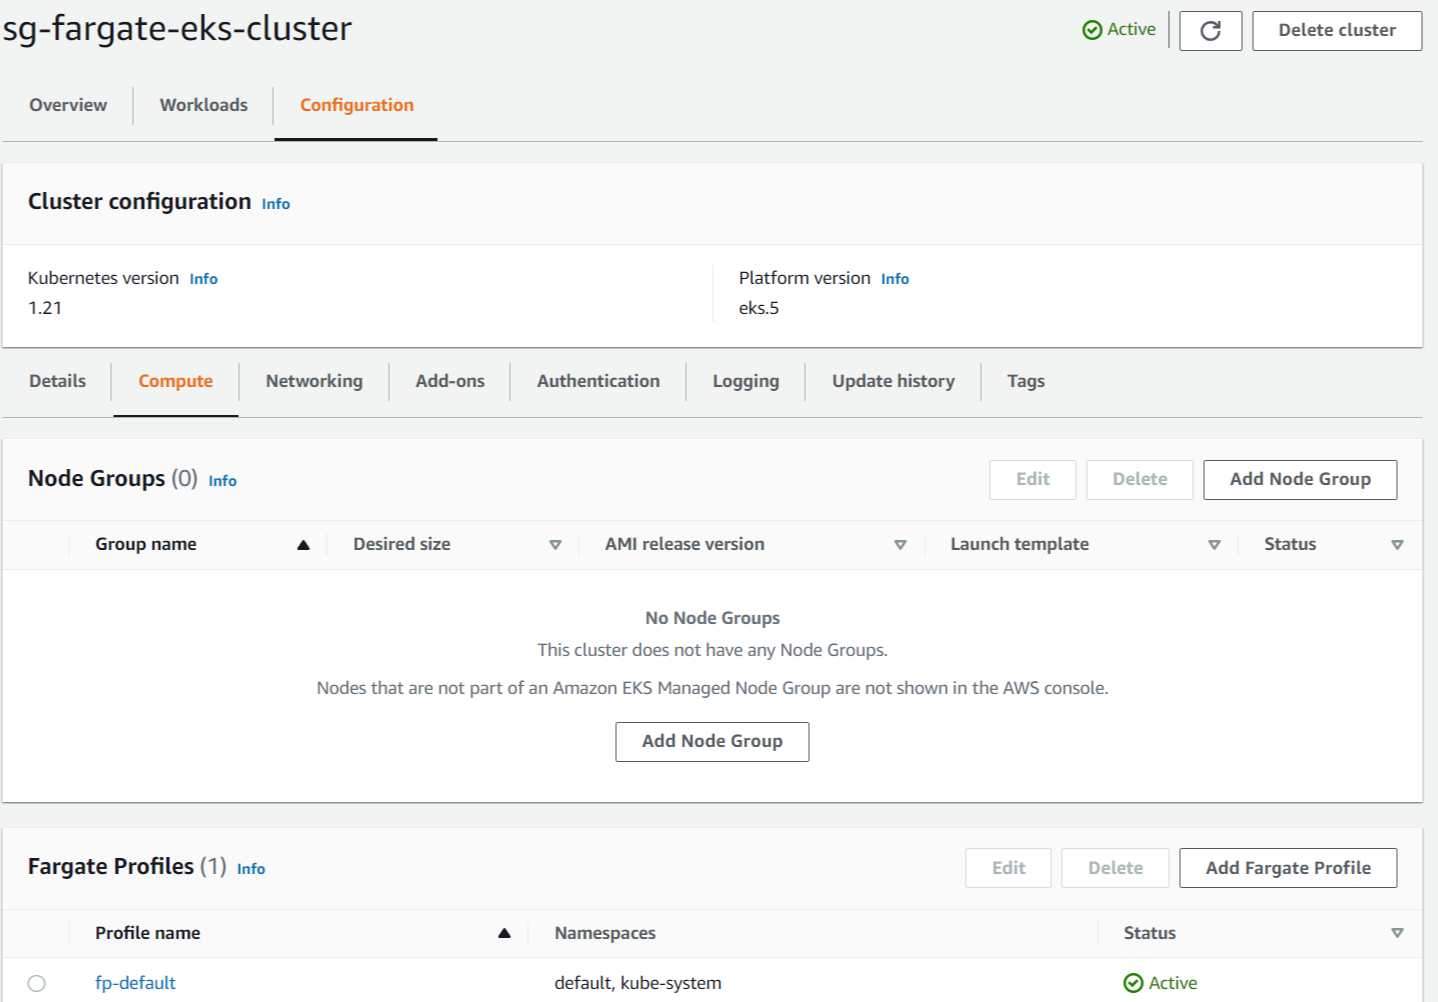The width and height of the screenshot is (1438, 1002).
Task: Go to the Networking sub-tab
Action: 314,381
